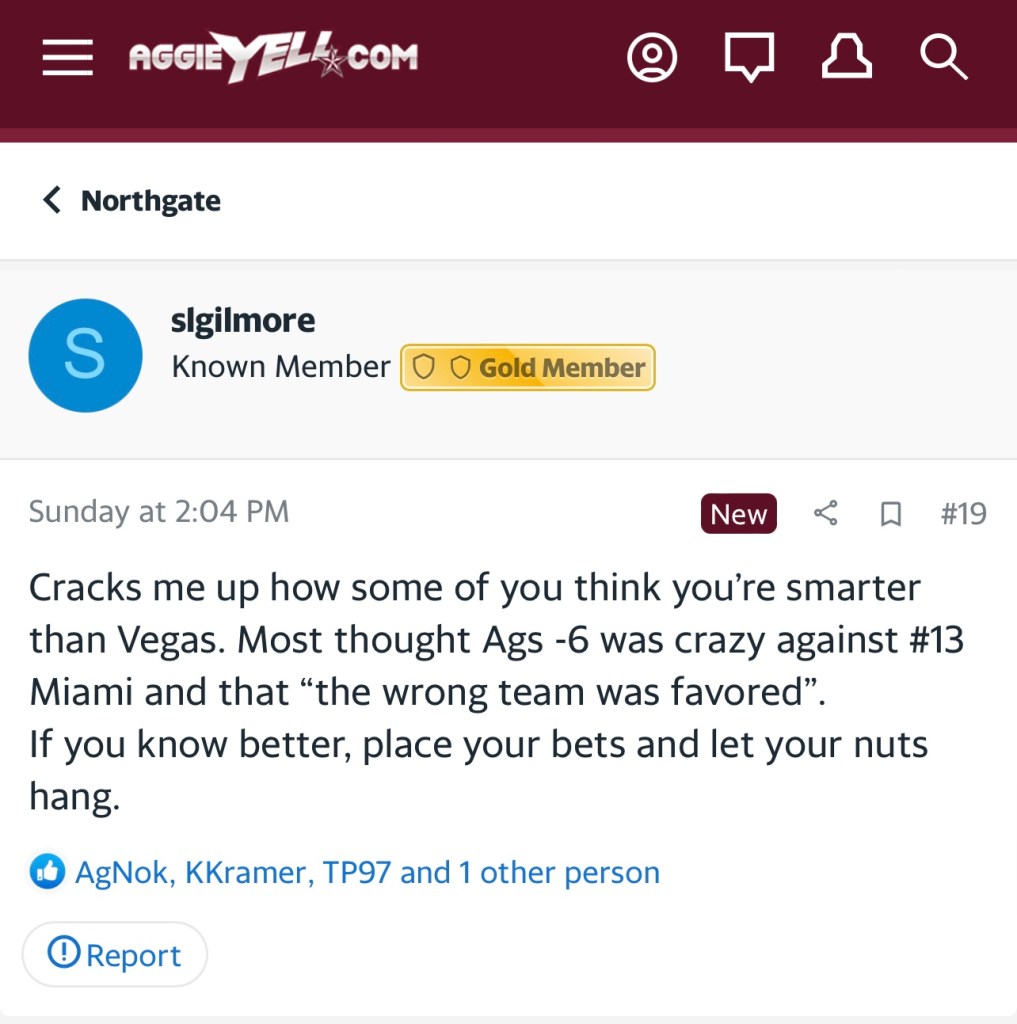Open KKramer's profile from likes list

pos(246,873)
